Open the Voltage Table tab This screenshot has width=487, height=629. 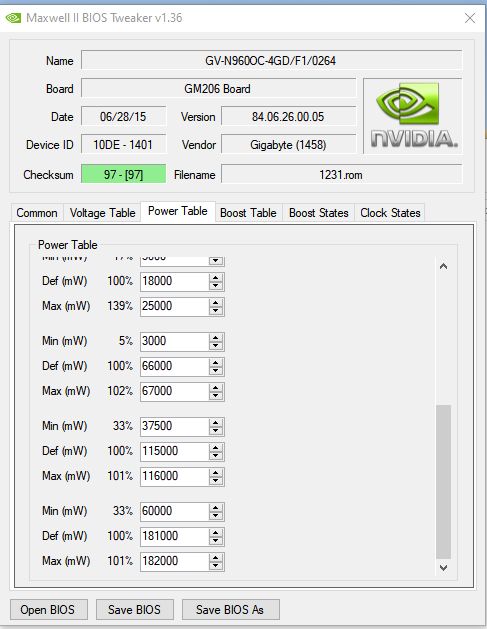pos(102,213)
